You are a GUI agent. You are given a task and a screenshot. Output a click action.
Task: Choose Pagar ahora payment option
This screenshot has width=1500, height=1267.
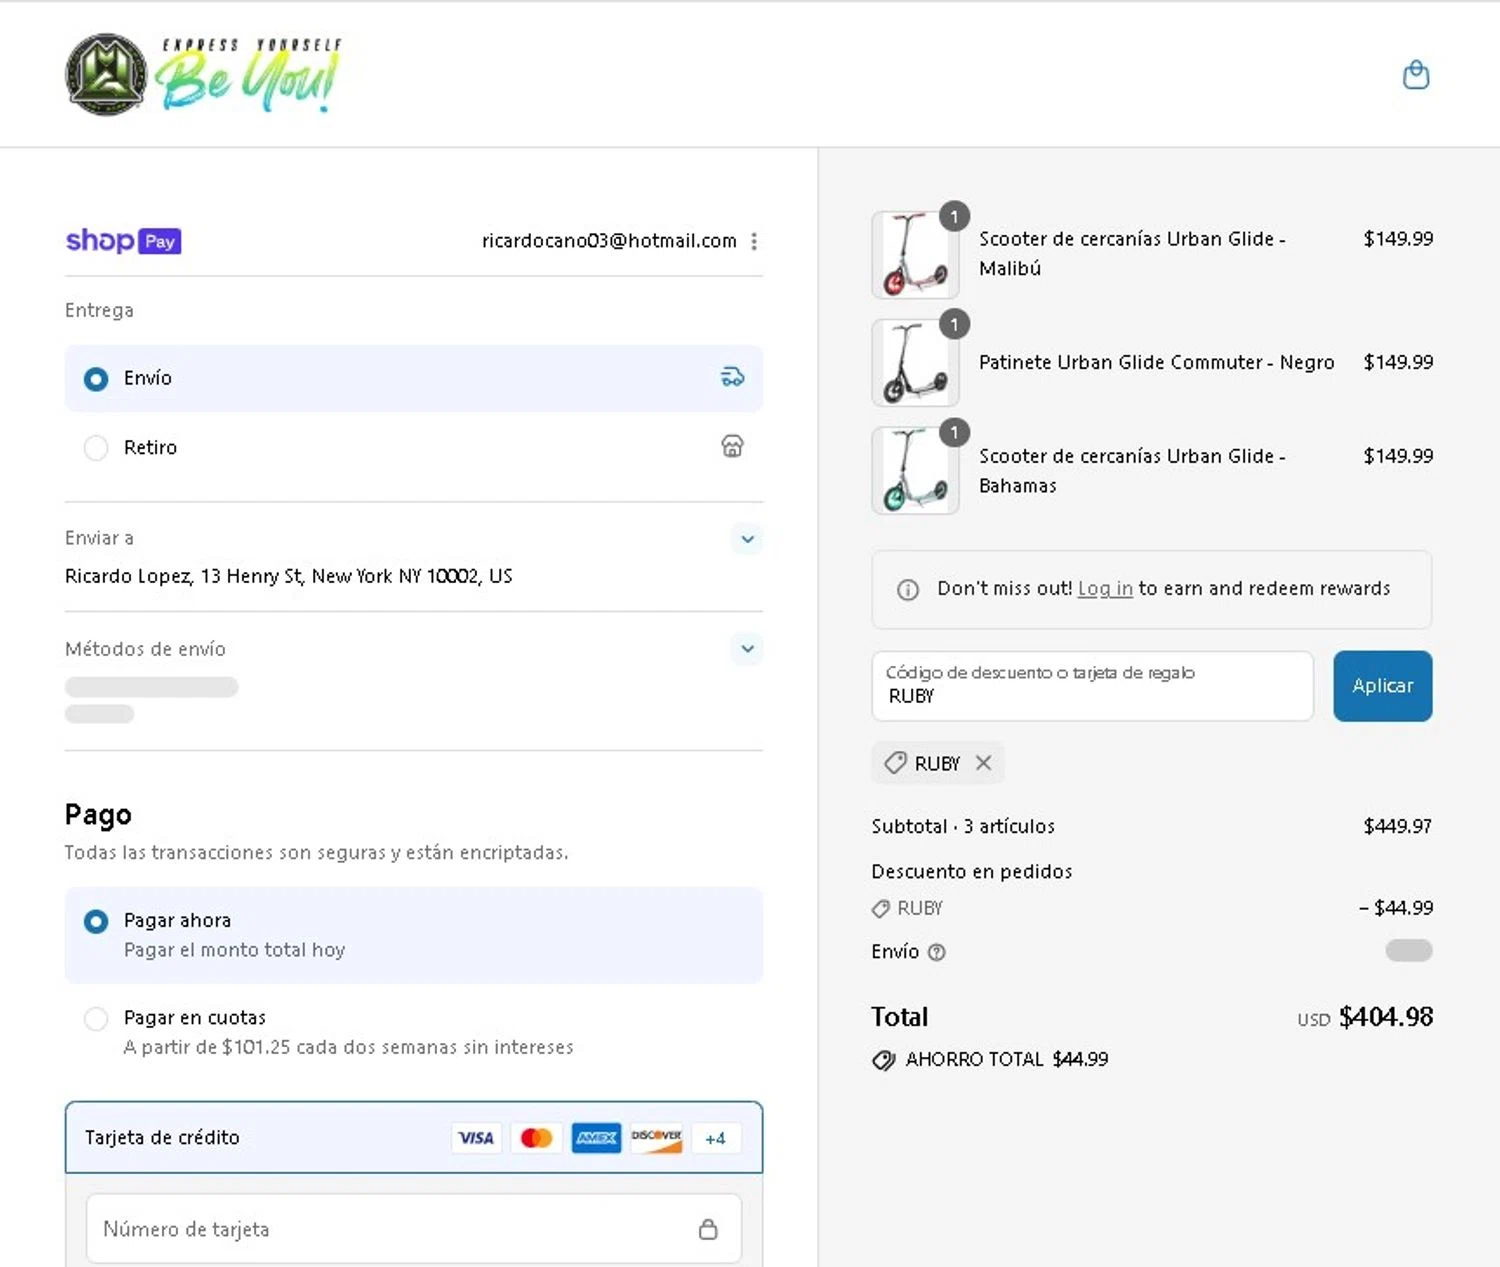(x=414, y=935)
